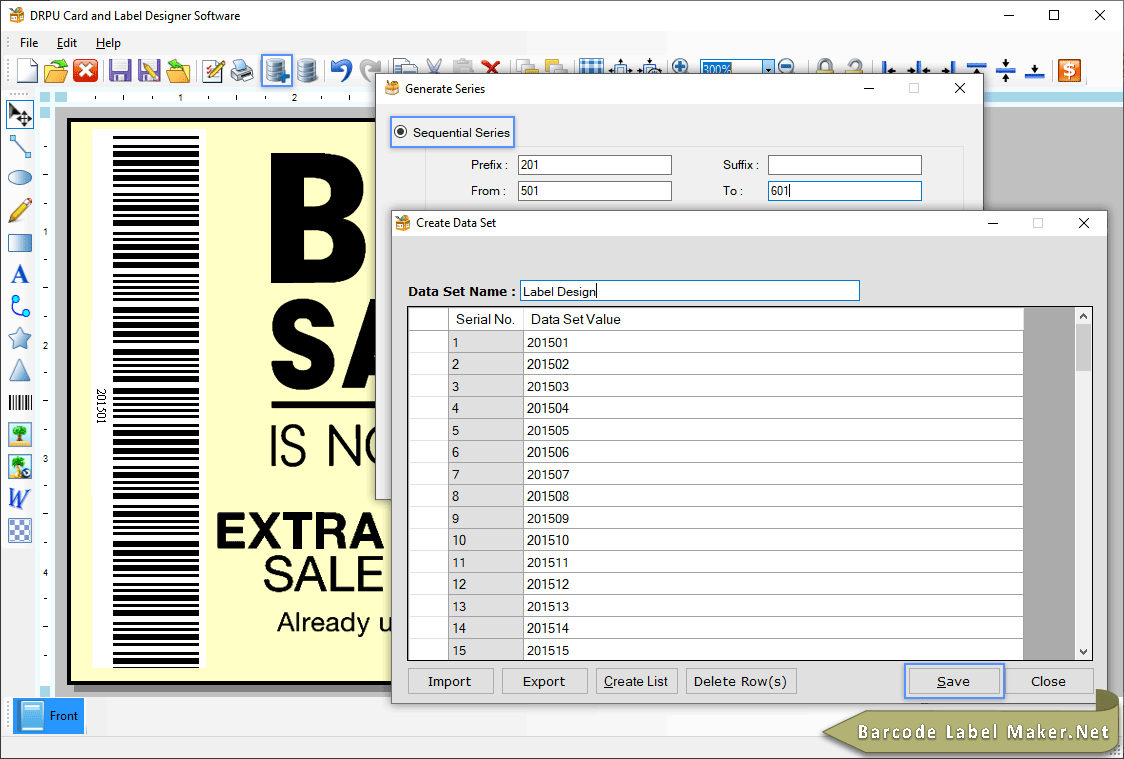Select the Ellipse shape tool
The height and width of the screenshot is (759, 1124).
coord(19,178)
